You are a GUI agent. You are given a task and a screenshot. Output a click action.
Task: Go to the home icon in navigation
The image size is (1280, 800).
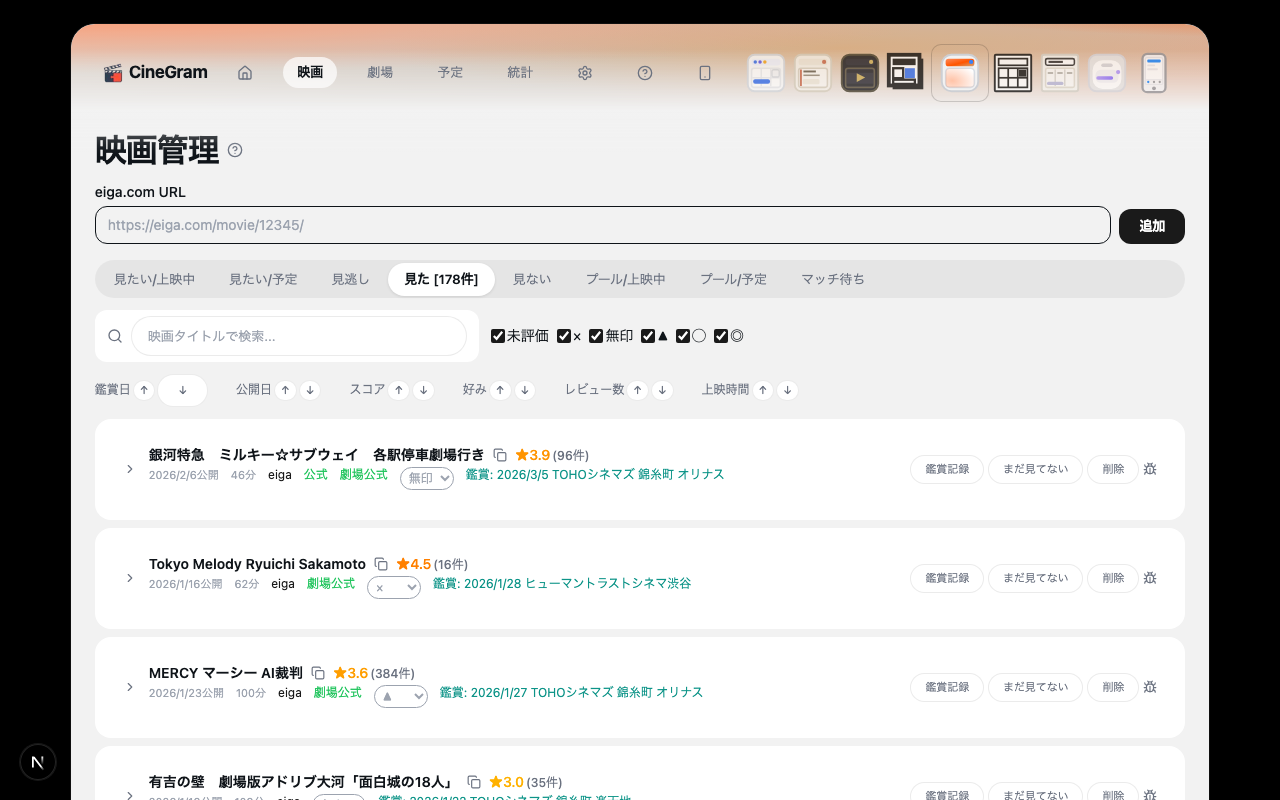click(245, 73)
